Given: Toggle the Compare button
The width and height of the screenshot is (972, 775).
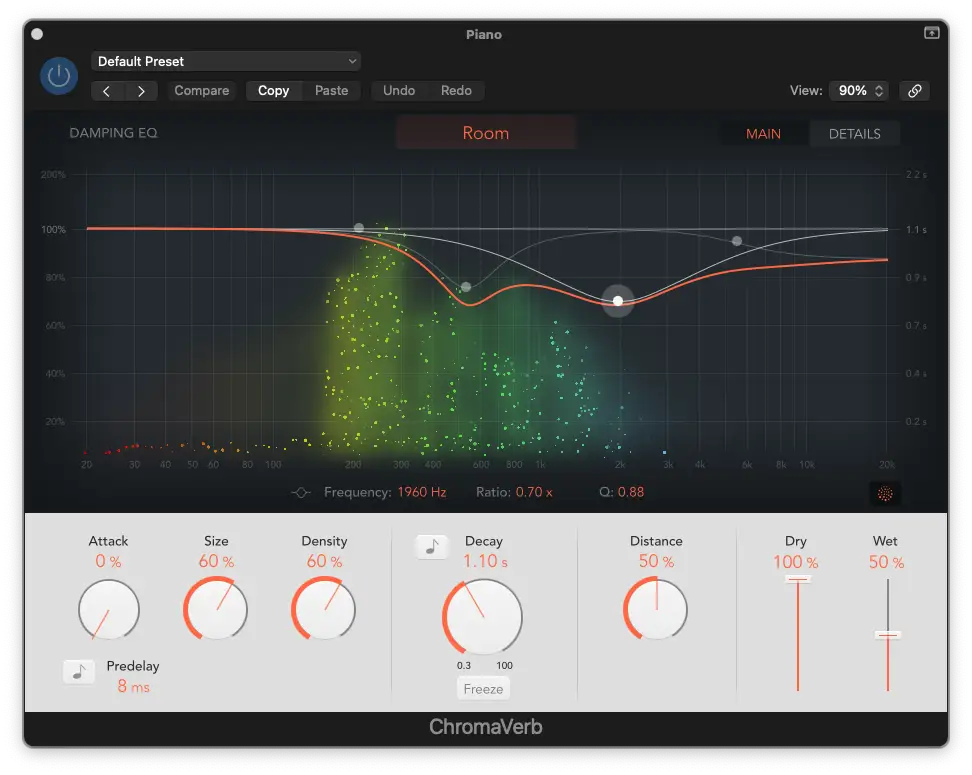Looking at the screenshot, I should tap(202, 91).
